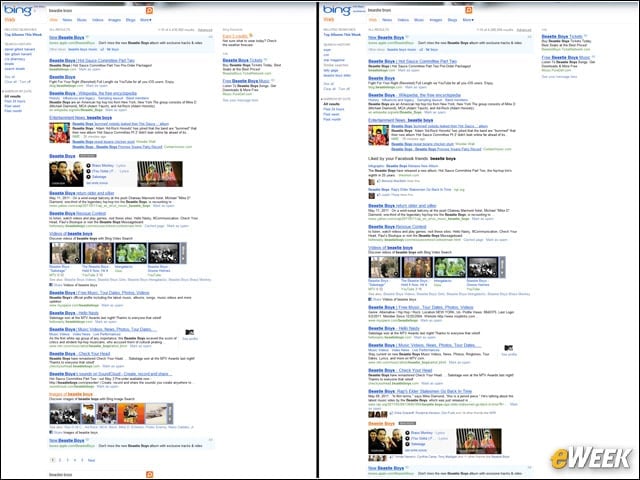Screen dimensions: 640x480
Task: Click Facebook share icon under images, left page
Action: [51, 432]
